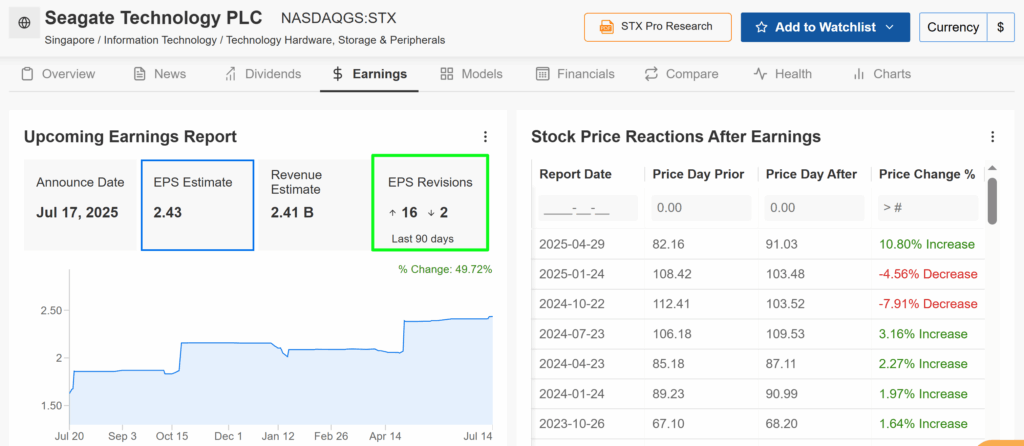The image size is (1024, 446).
Task: Click the Health pulse icon
Action: (x=760, y=74)
